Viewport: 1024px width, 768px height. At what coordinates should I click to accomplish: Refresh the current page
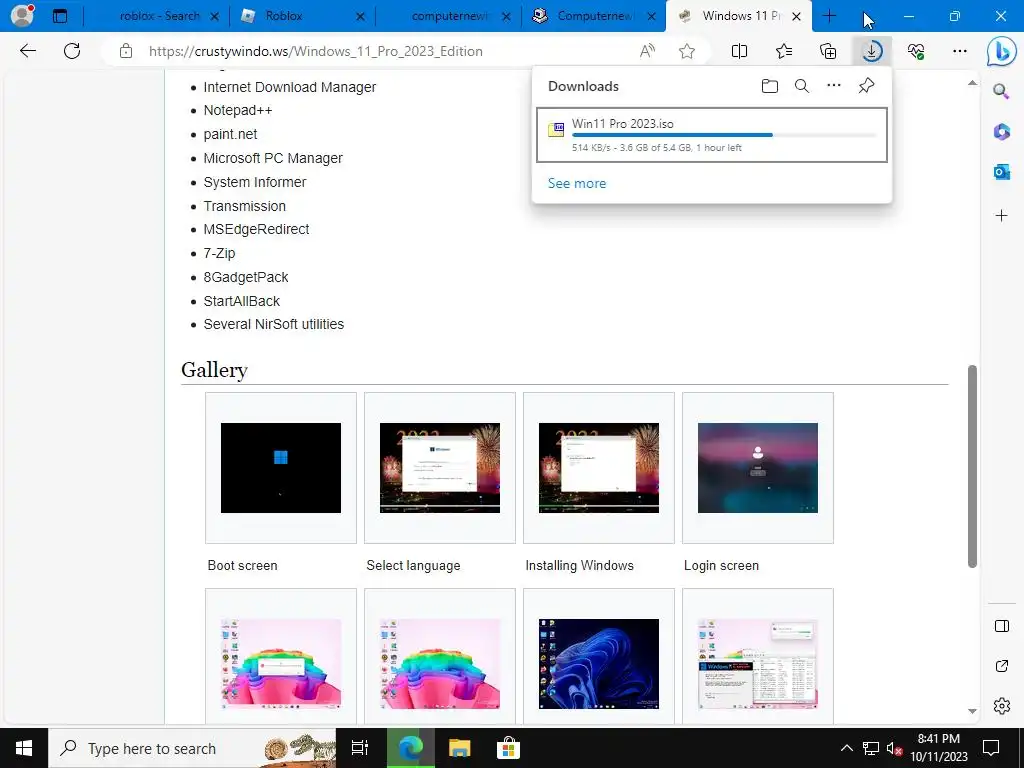(x=72, y=51)
